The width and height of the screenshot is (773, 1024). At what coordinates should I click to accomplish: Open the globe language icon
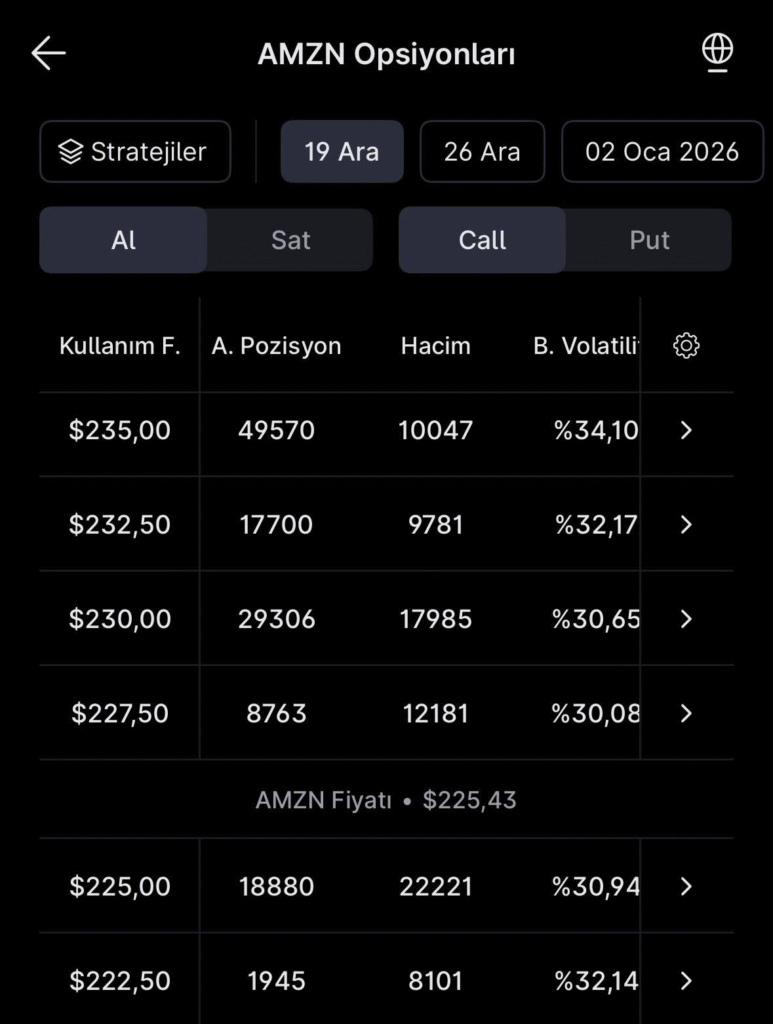coord(718,52)
